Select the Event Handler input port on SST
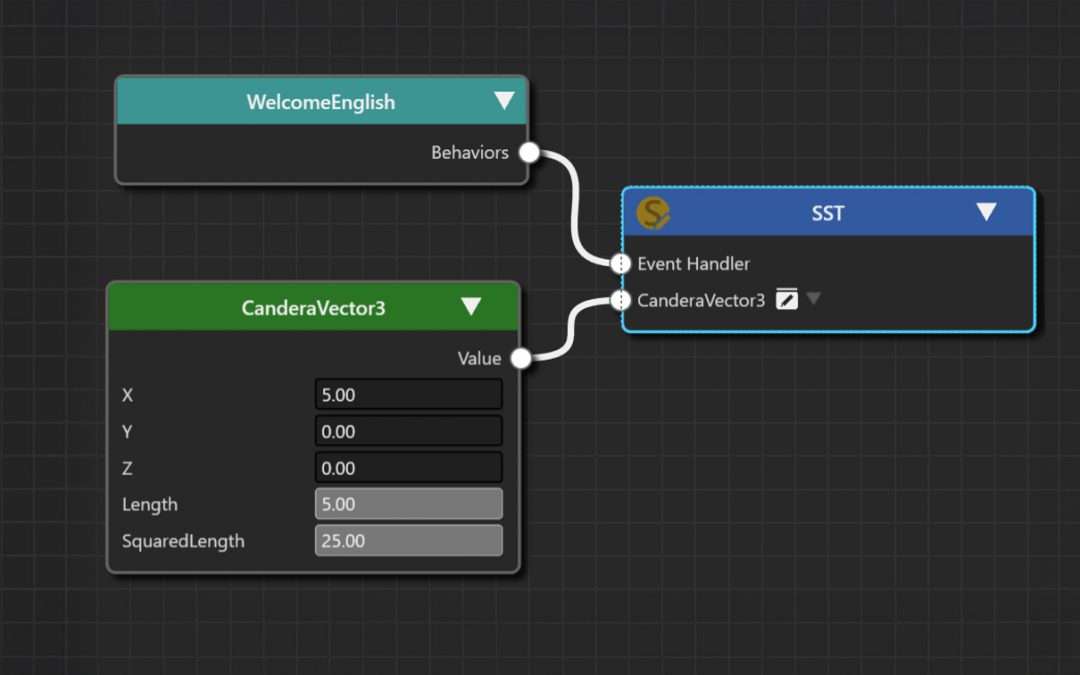 pyautogui.click(x=620, y=264)
